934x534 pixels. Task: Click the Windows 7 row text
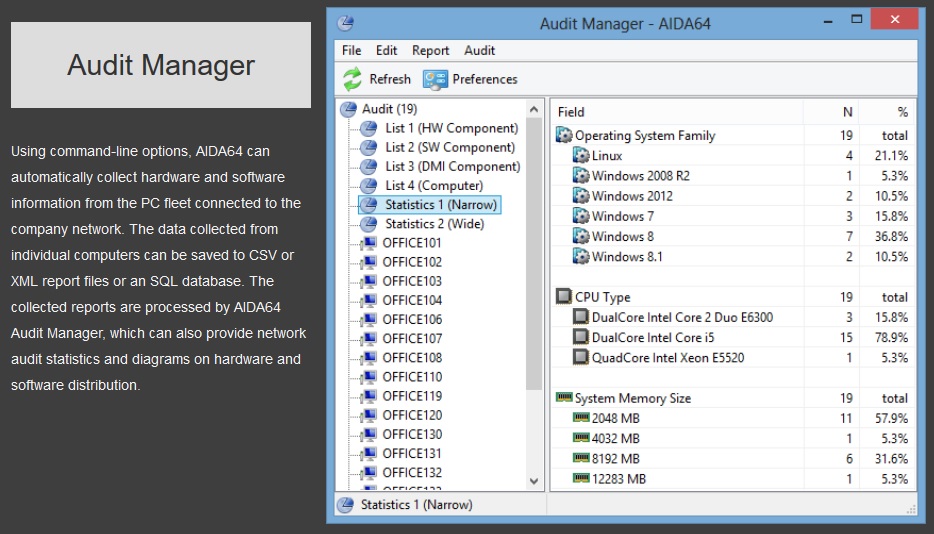click(622, 216)
